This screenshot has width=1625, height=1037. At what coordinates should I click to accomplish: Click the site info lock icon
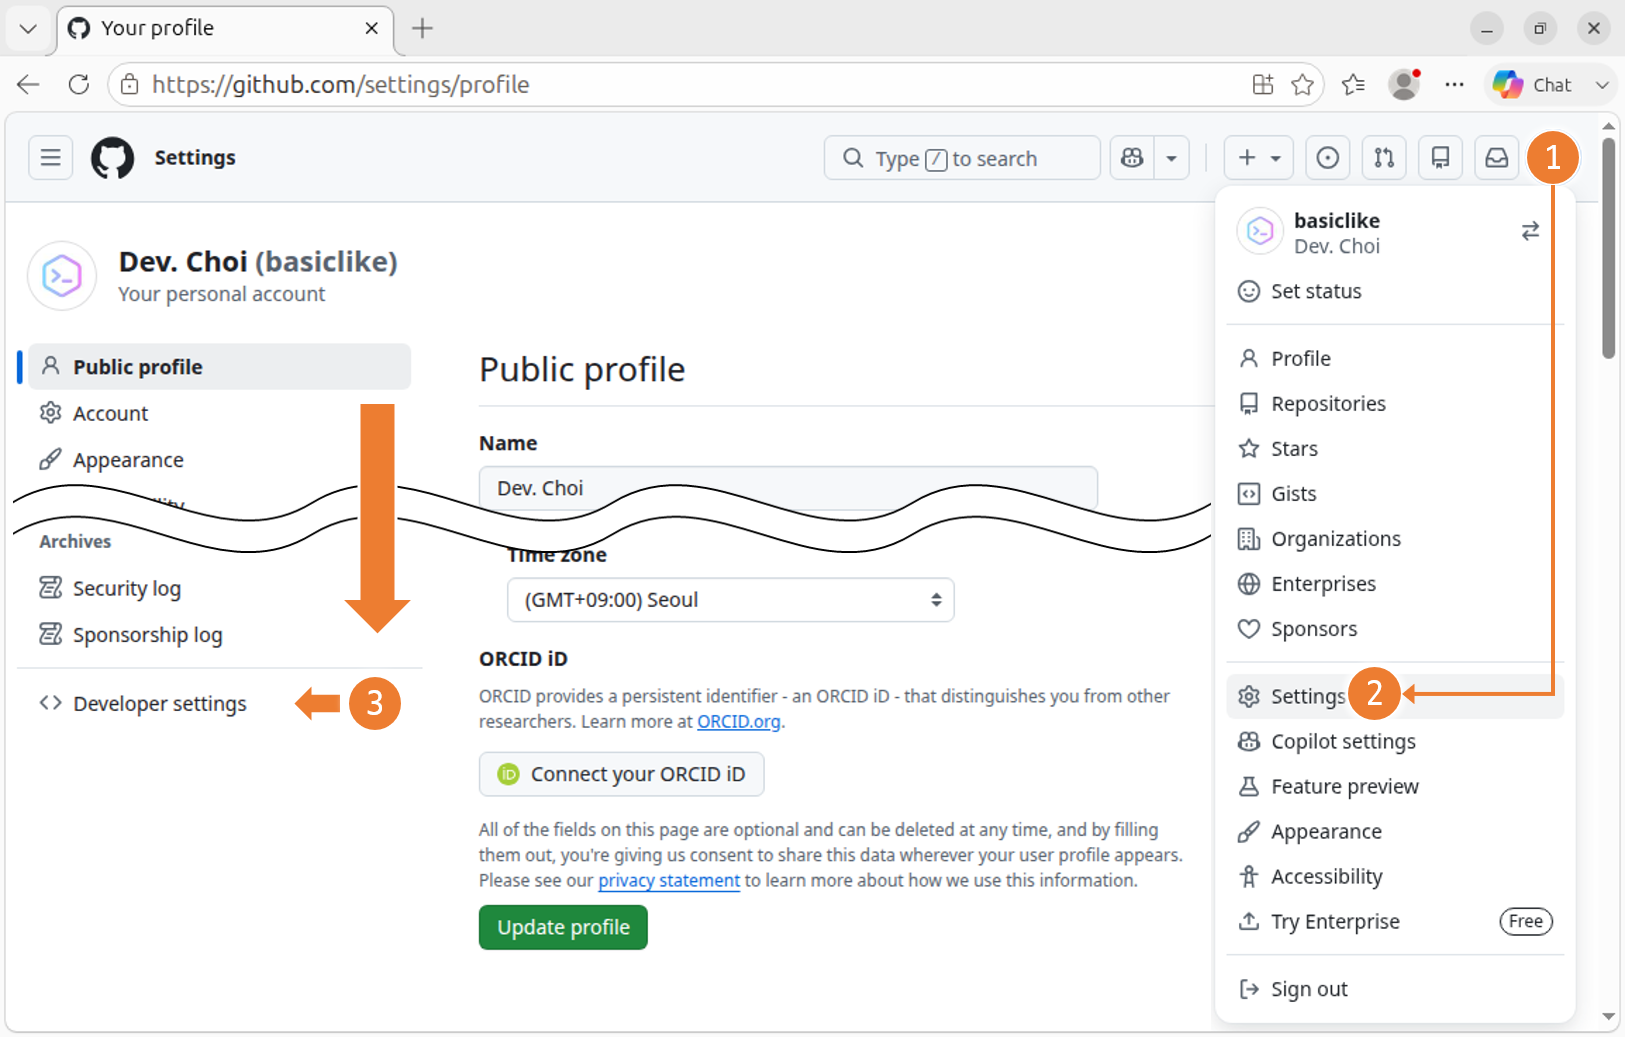point(130,85)
